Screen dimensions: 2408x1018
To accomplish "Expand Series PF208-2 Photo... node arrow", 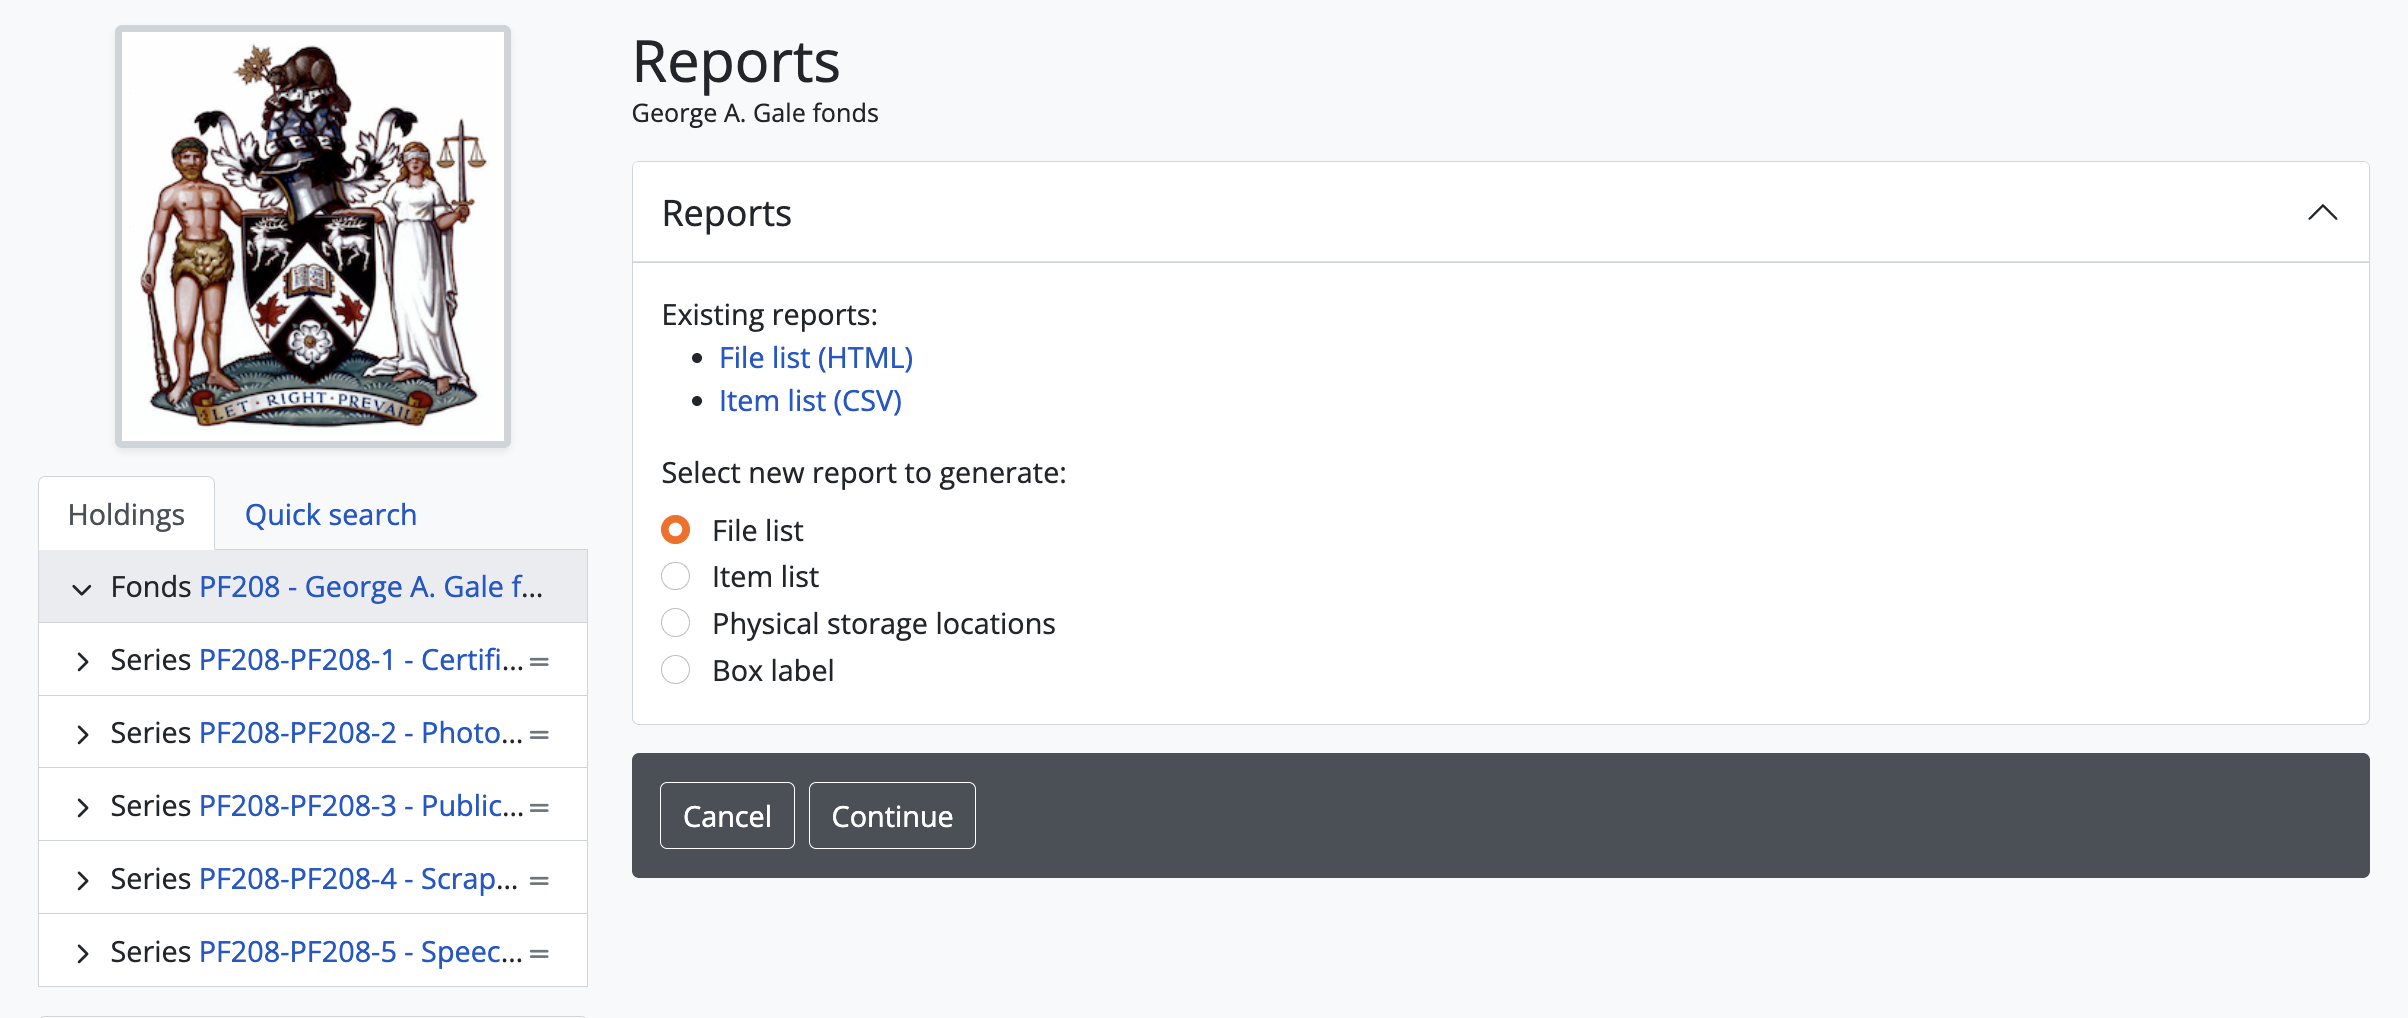I will click(82, 734).
